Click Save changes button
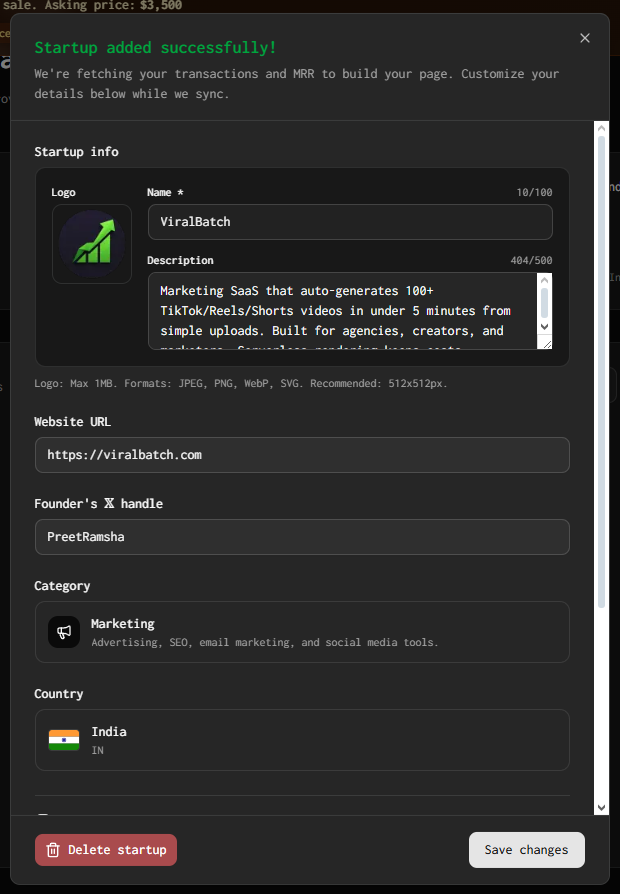 (x=526, y=850)
